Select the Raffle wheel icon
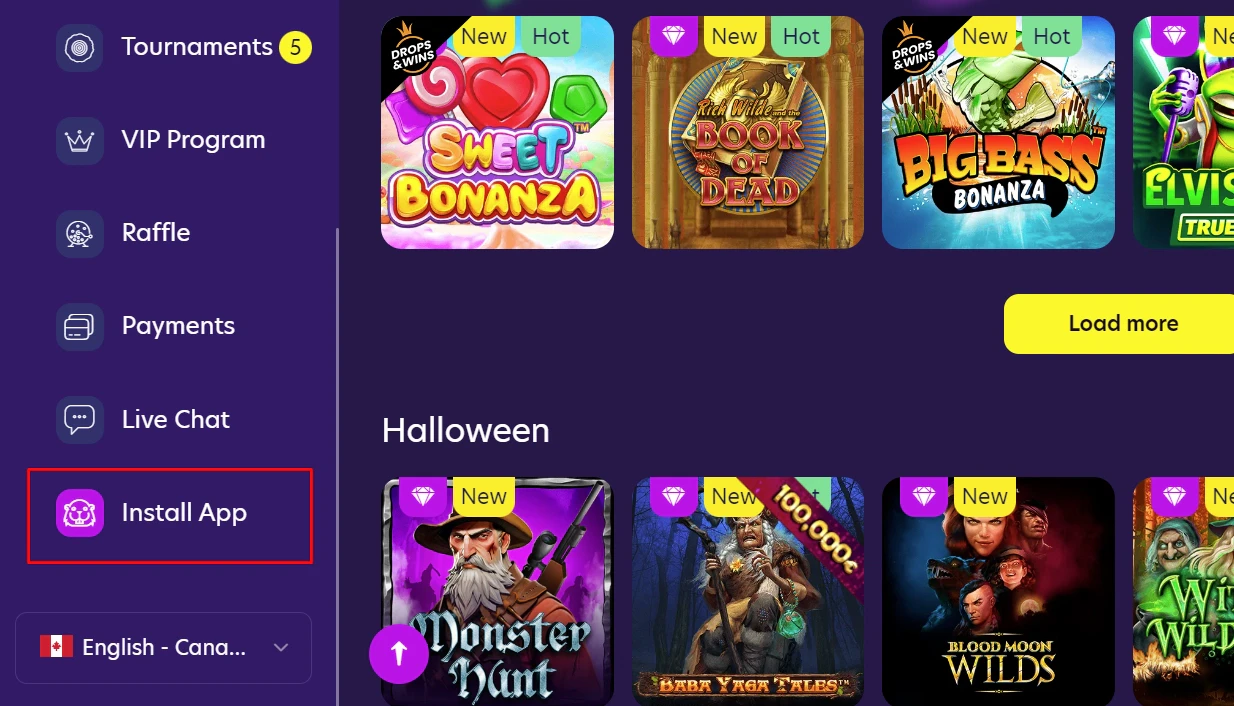 click(x=80, y=233)
